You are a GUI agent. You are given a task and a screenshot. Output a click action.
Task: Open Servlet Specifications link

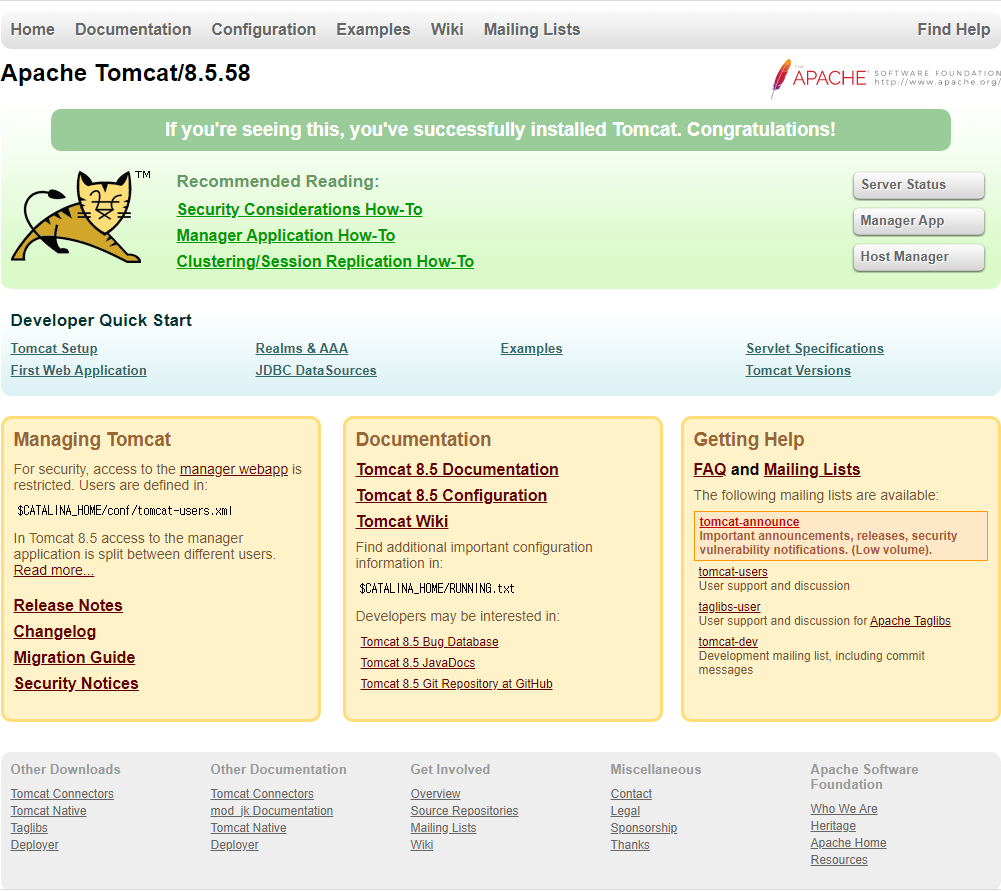coord(815,349)
